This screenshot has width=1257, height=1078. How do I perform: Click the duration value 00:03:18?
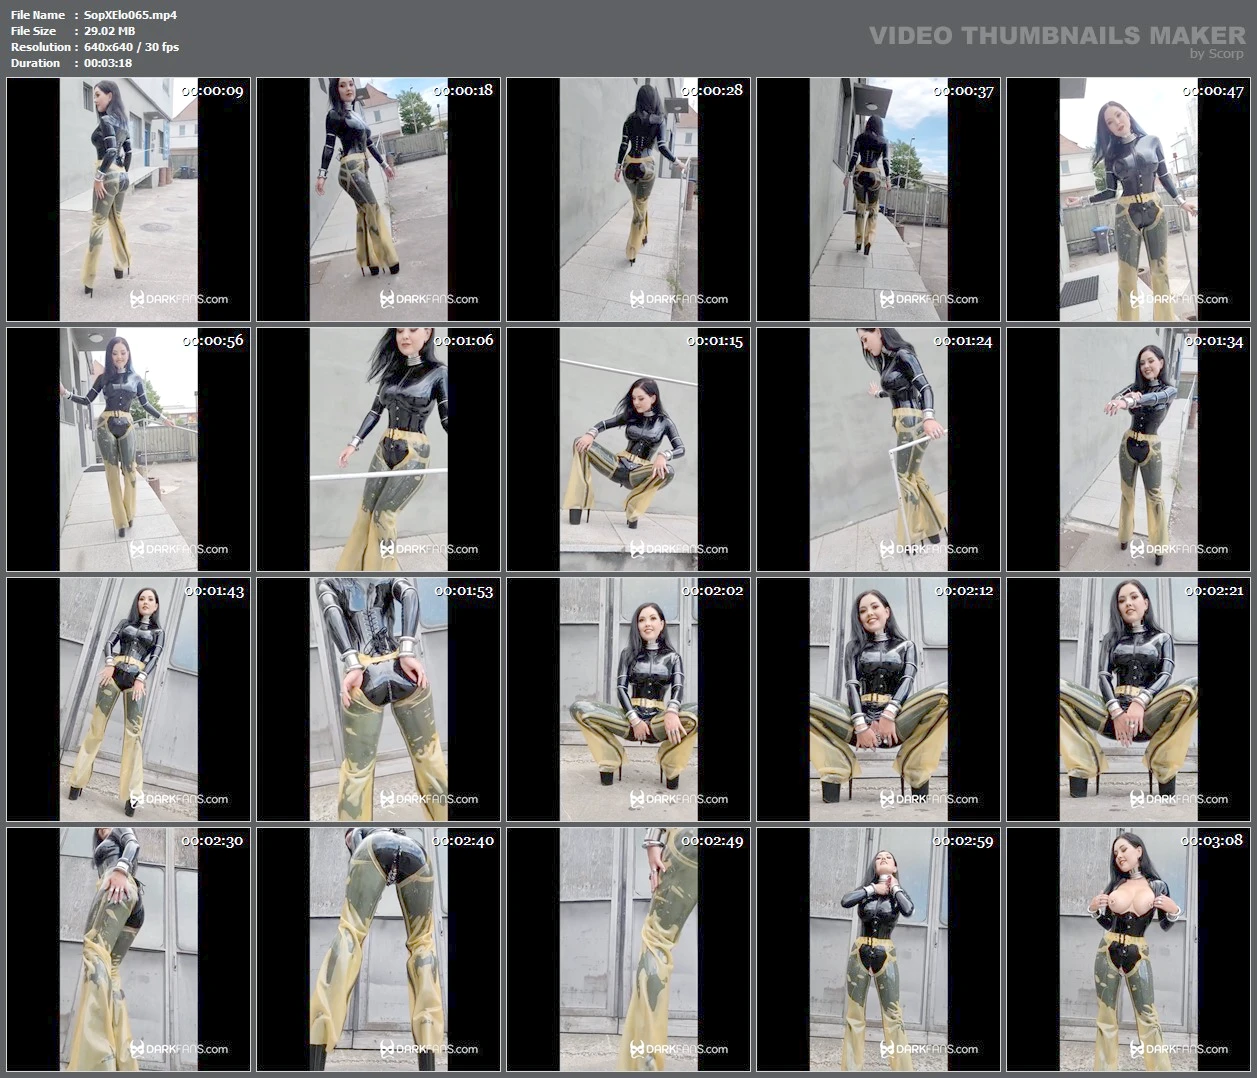[108, 63]
